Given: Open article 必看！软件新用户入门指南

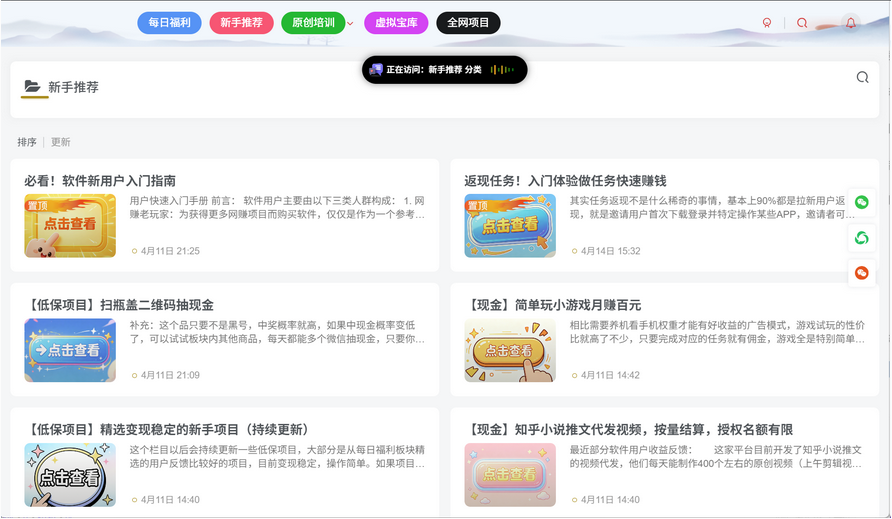Looking at the screenshot, I should 100,181.
